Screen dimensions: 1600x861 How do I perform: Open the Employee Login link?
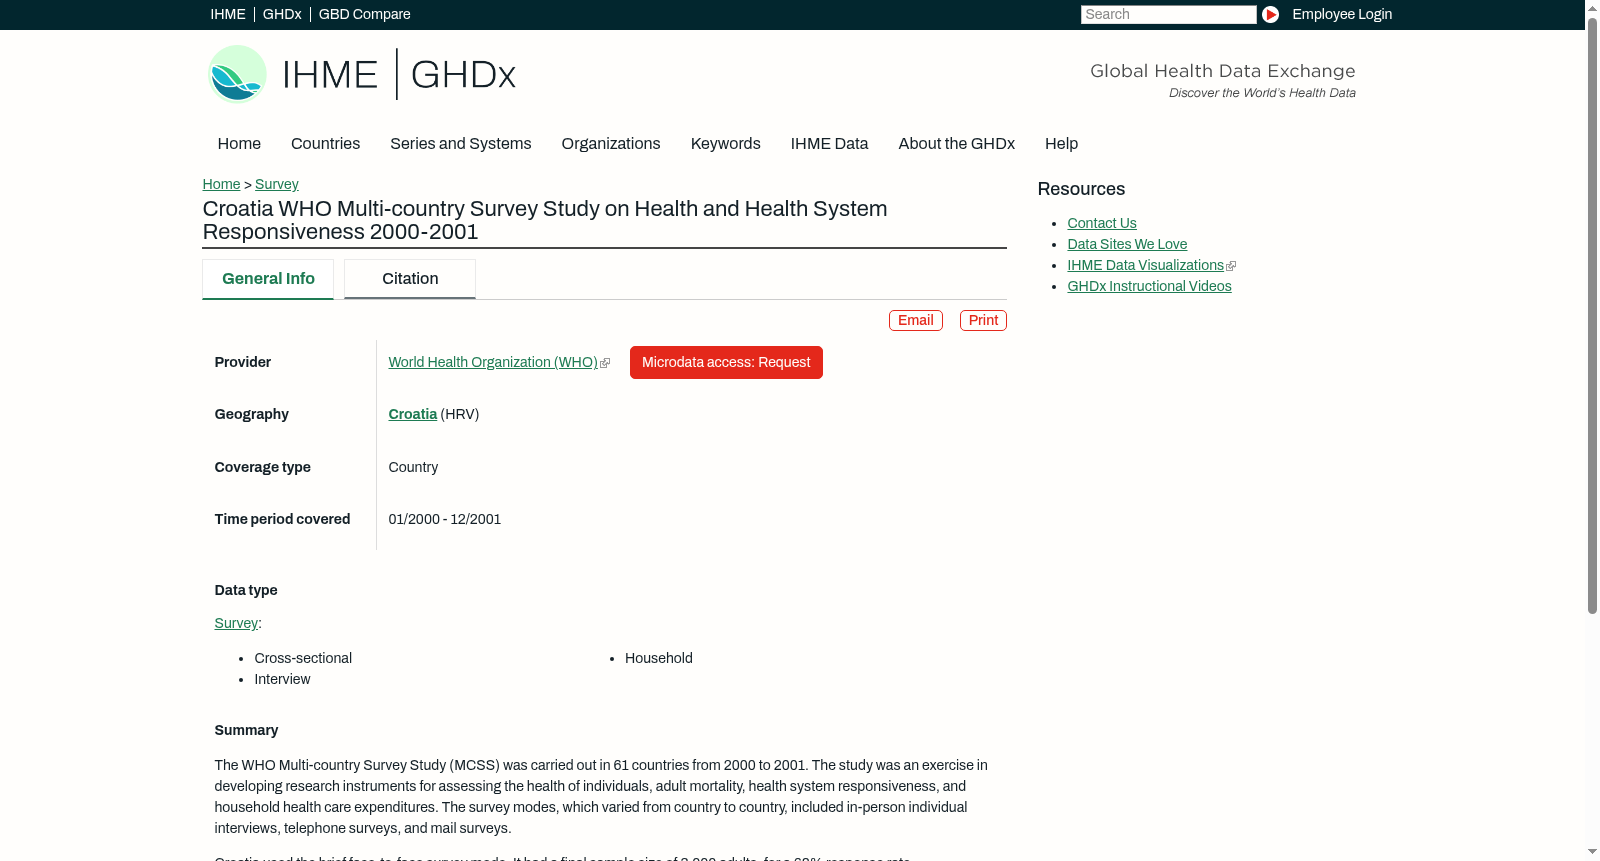pyautogui.click(x=1342, y=14)
